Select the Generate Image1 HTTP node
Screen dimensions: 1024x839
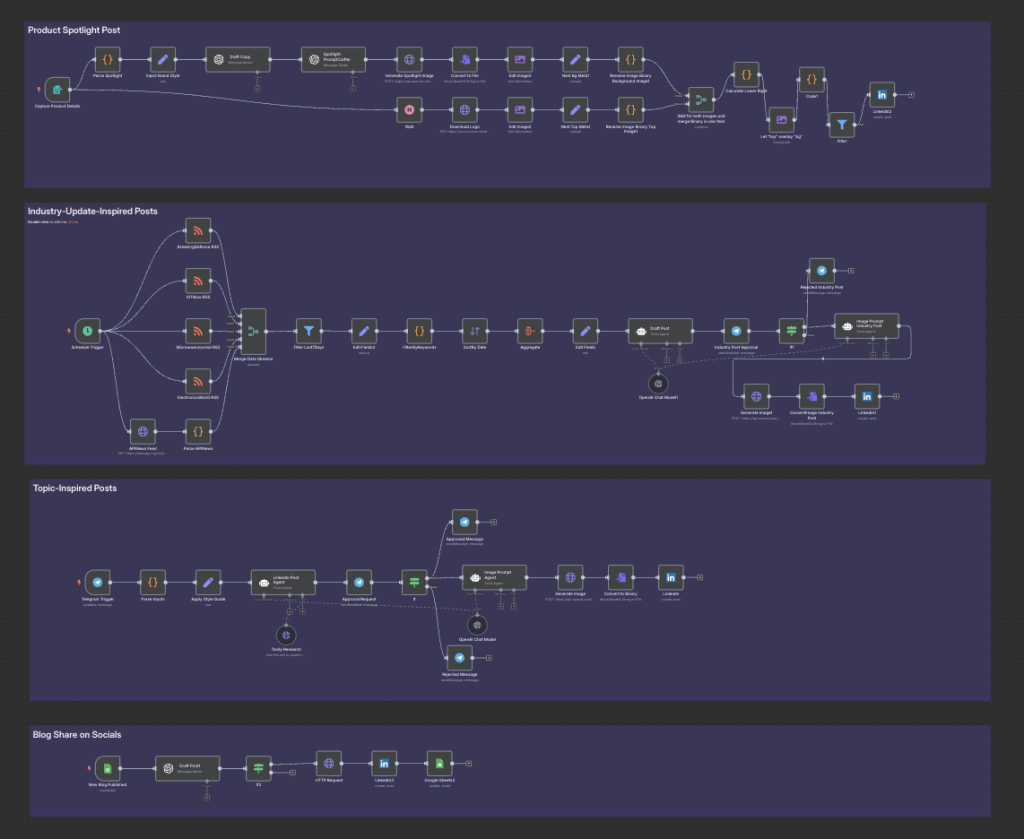[x=756, y=396]
